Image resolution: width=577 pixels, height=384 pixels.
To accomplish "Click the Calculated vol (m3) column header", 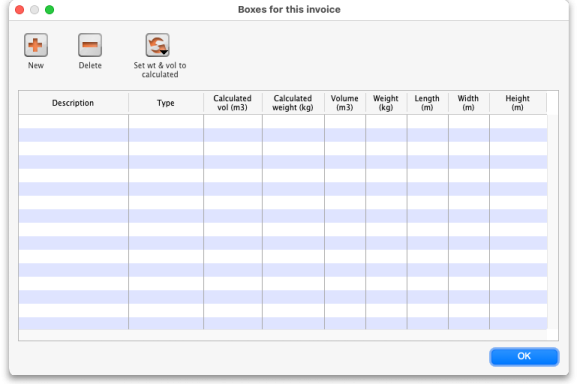I will 233,103.
